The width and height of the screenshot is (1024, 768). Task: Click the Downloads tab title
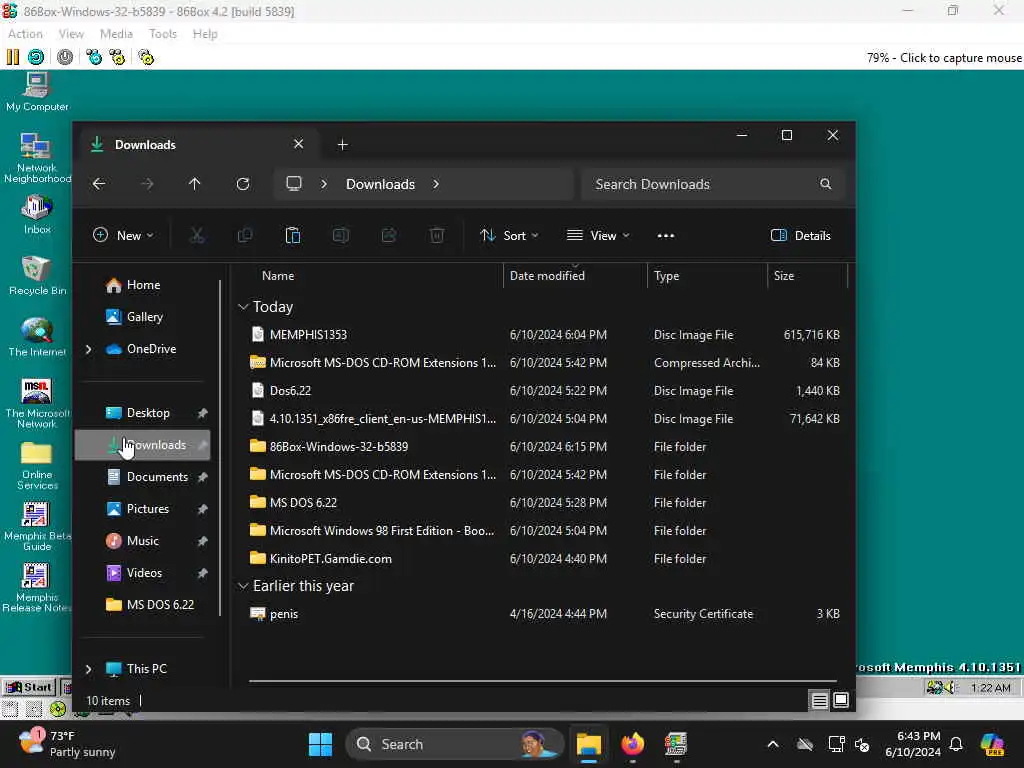[x=145, y=145]
